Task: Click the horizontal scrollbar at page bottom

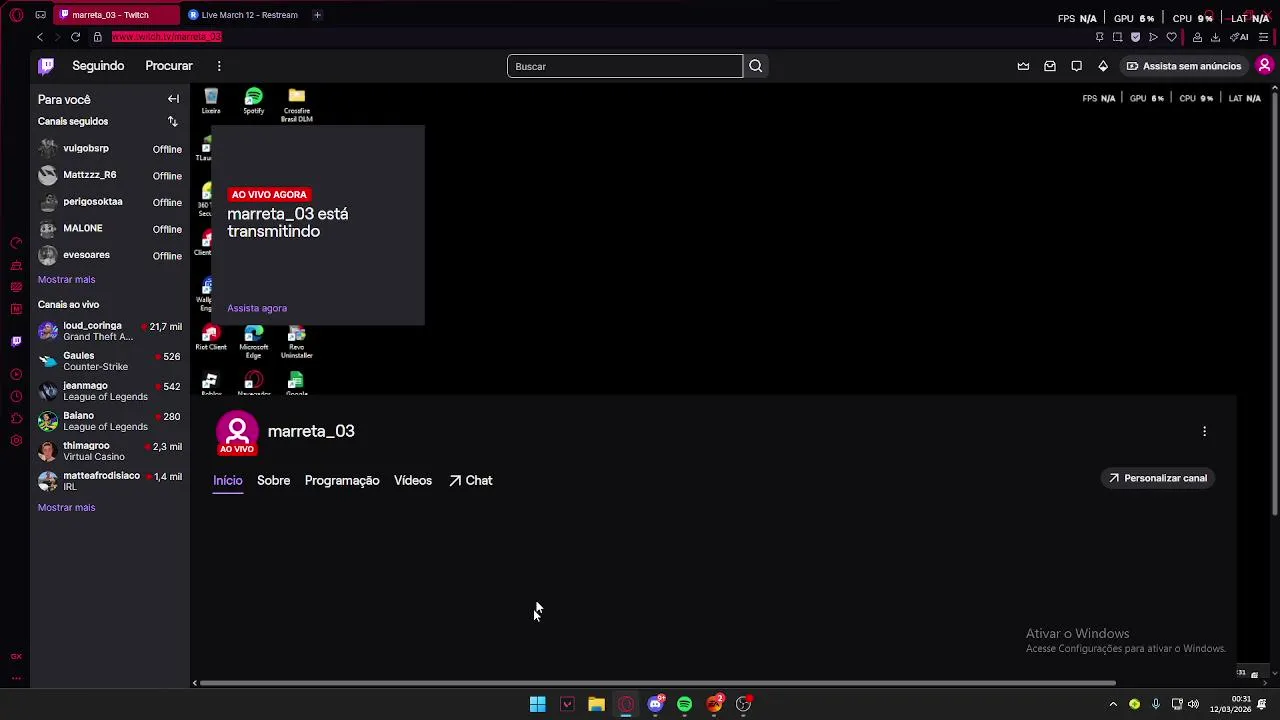Action: click(658, 683)
